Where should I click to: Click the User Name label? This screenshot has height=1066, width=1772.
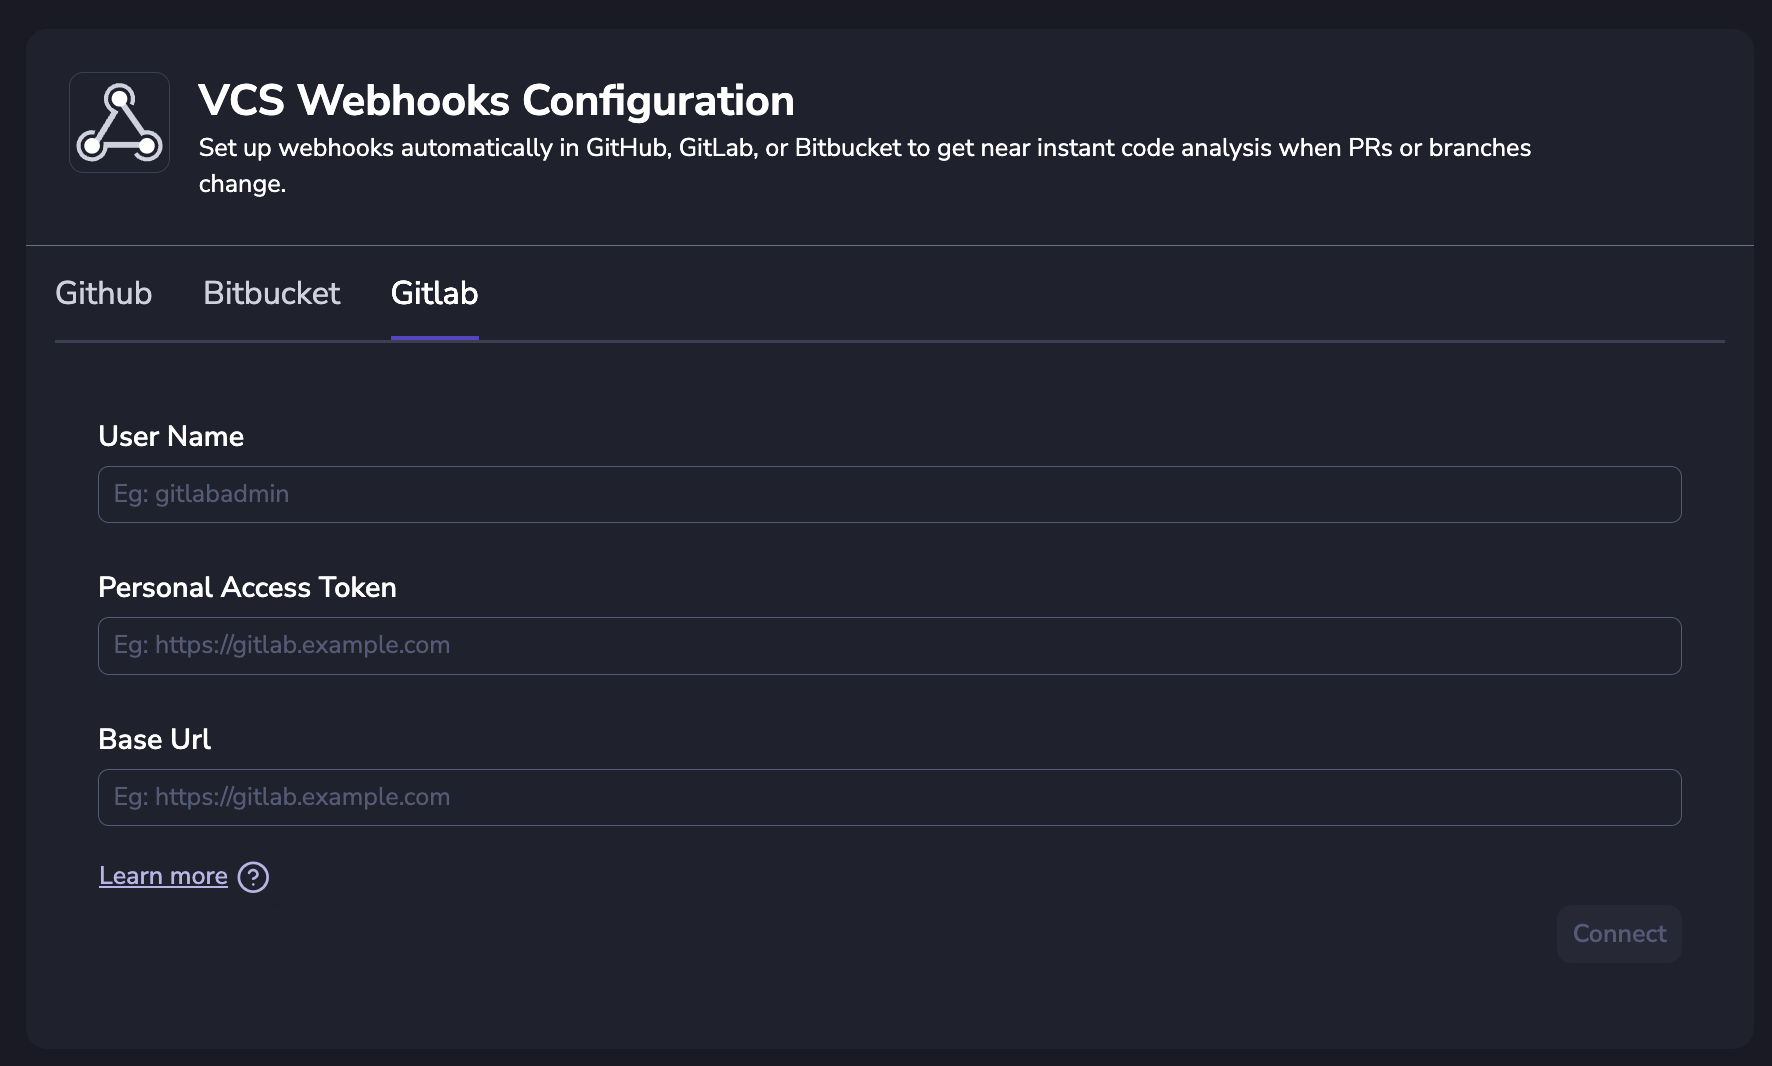[171, 436]
